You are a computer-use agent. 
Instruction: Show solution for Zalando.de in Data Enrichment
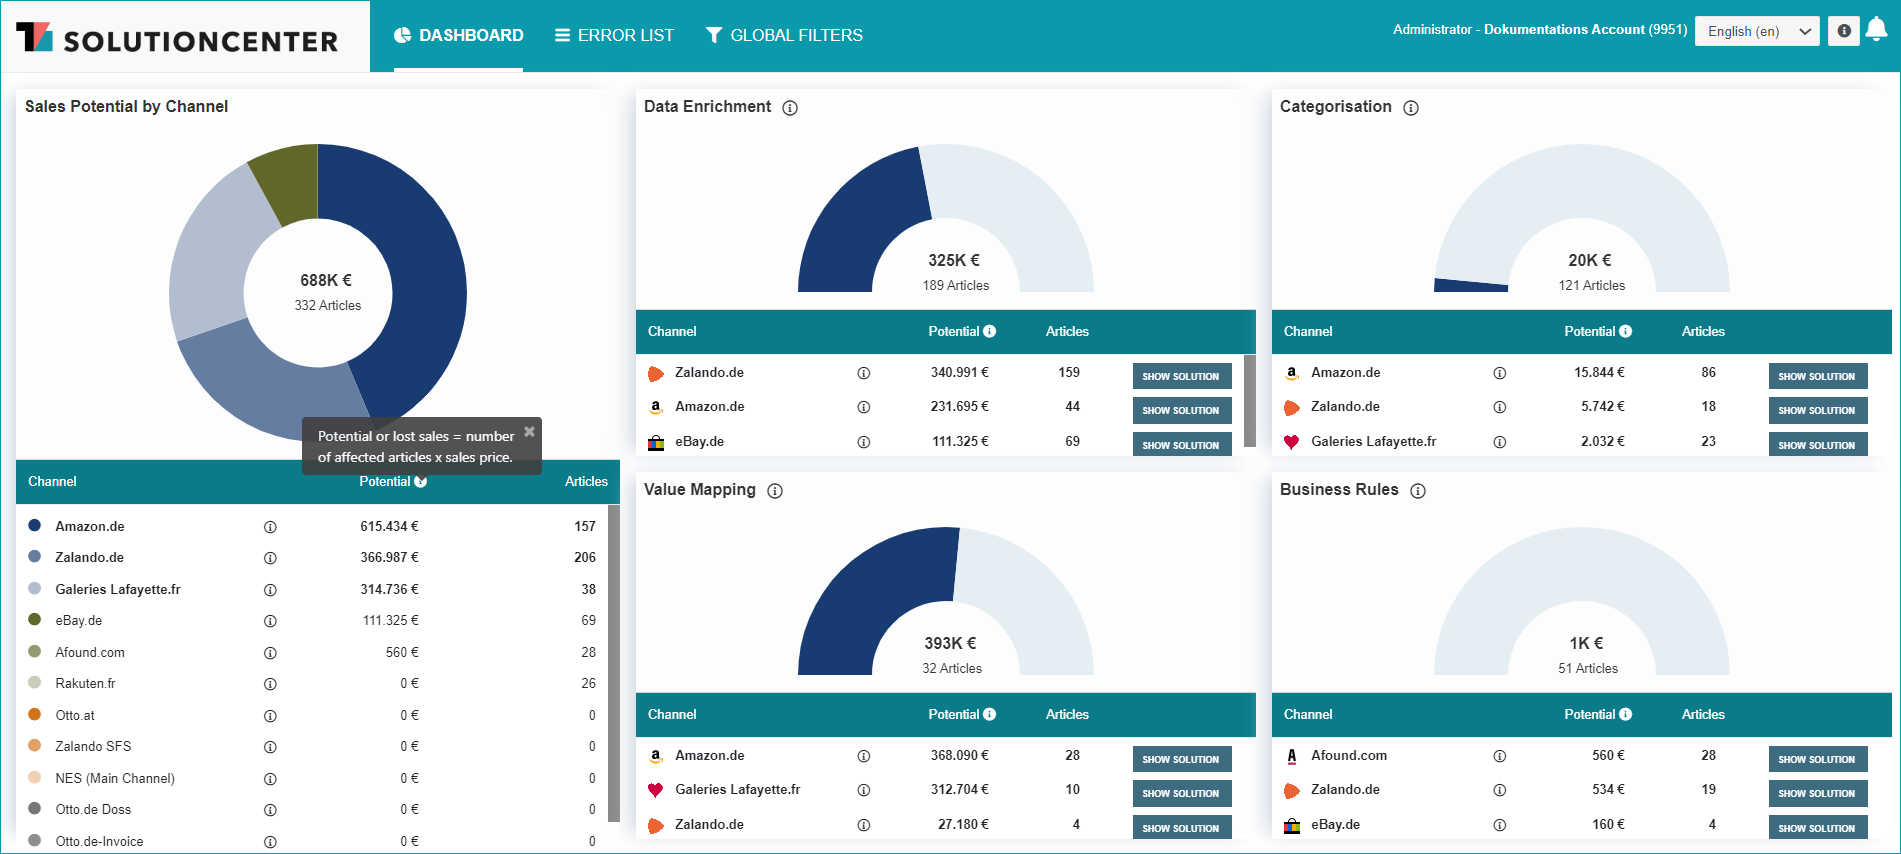tap(1181, 376)
